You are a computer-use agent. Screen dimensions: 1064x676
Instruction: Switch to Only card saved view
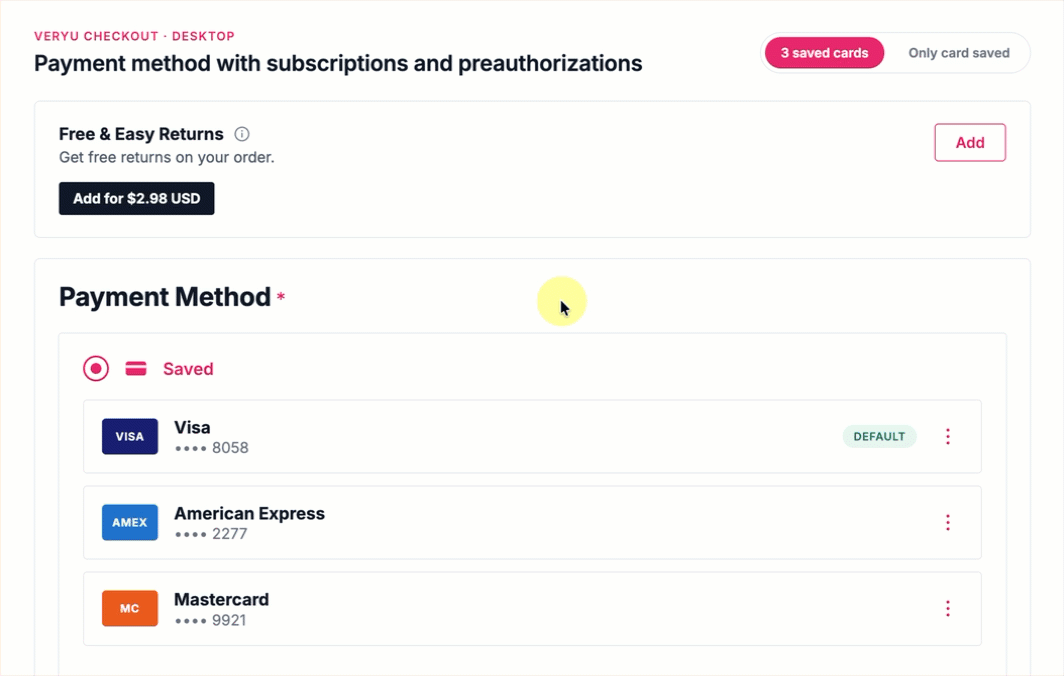(x=959, y=53)
